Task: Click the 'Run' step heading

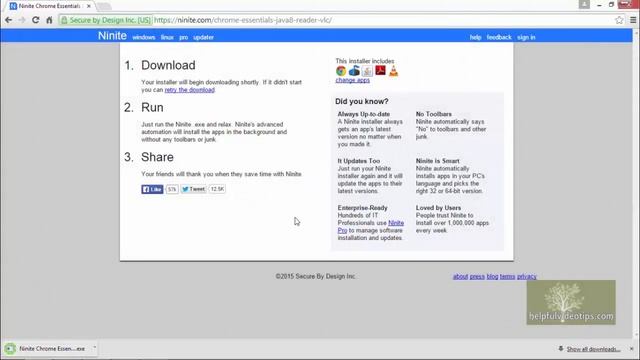Action: (152, 107)
